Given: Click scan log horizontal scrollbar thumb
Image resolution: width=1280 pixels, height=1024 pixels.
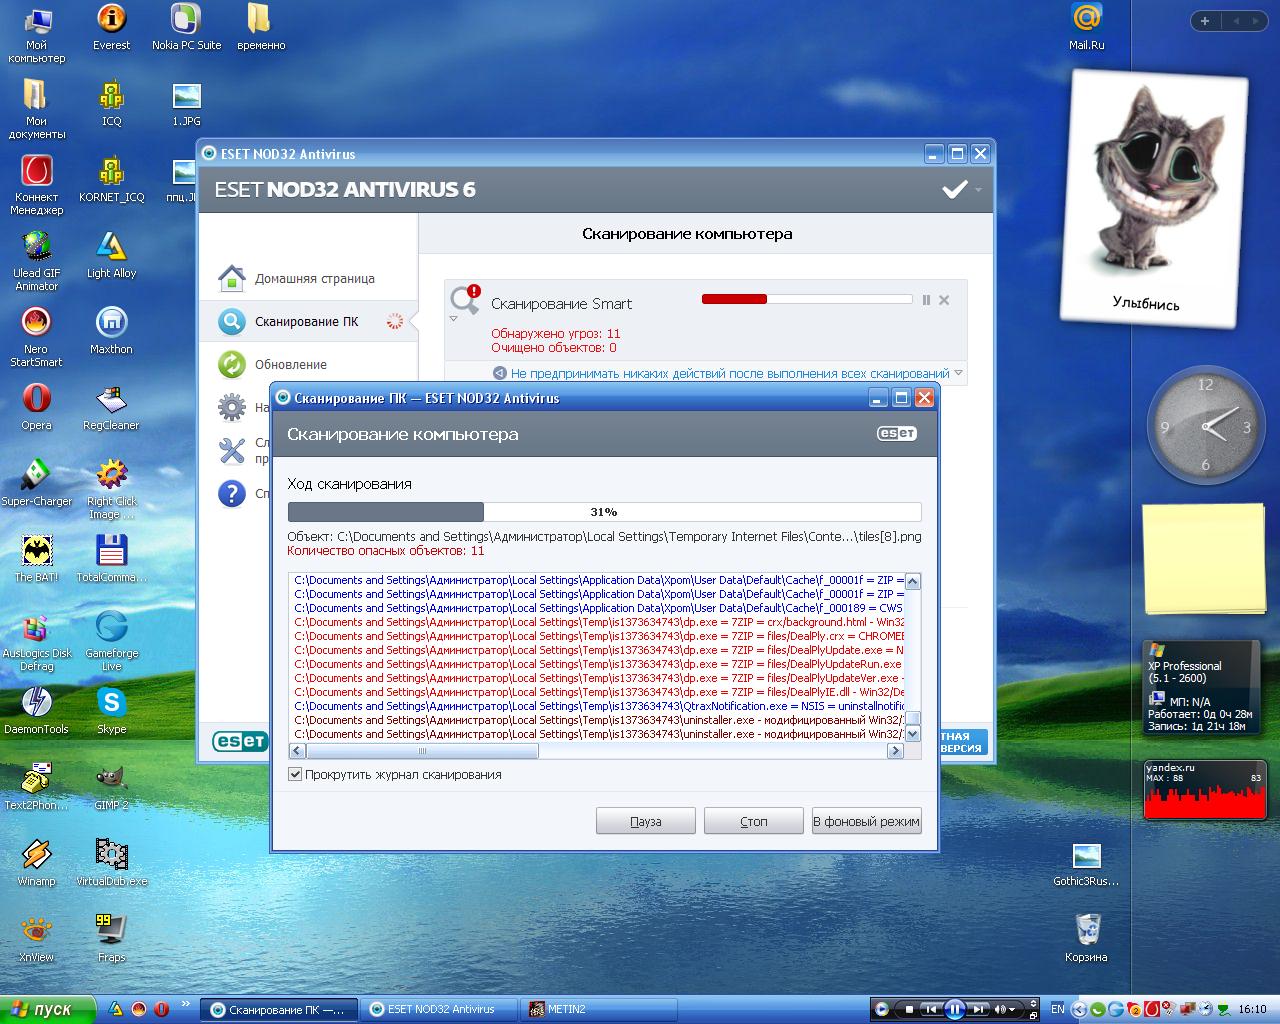Looking at the screenshot, I should [421, 750].
